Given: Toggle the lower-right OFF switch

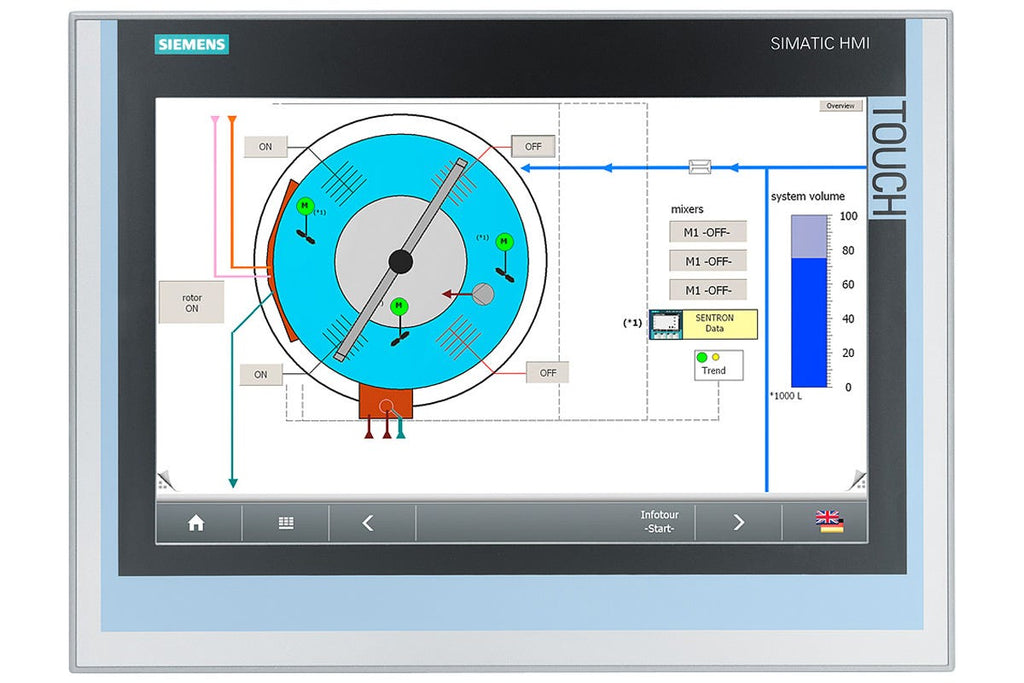Looking at the screenshot, I should tap(547, 373).
